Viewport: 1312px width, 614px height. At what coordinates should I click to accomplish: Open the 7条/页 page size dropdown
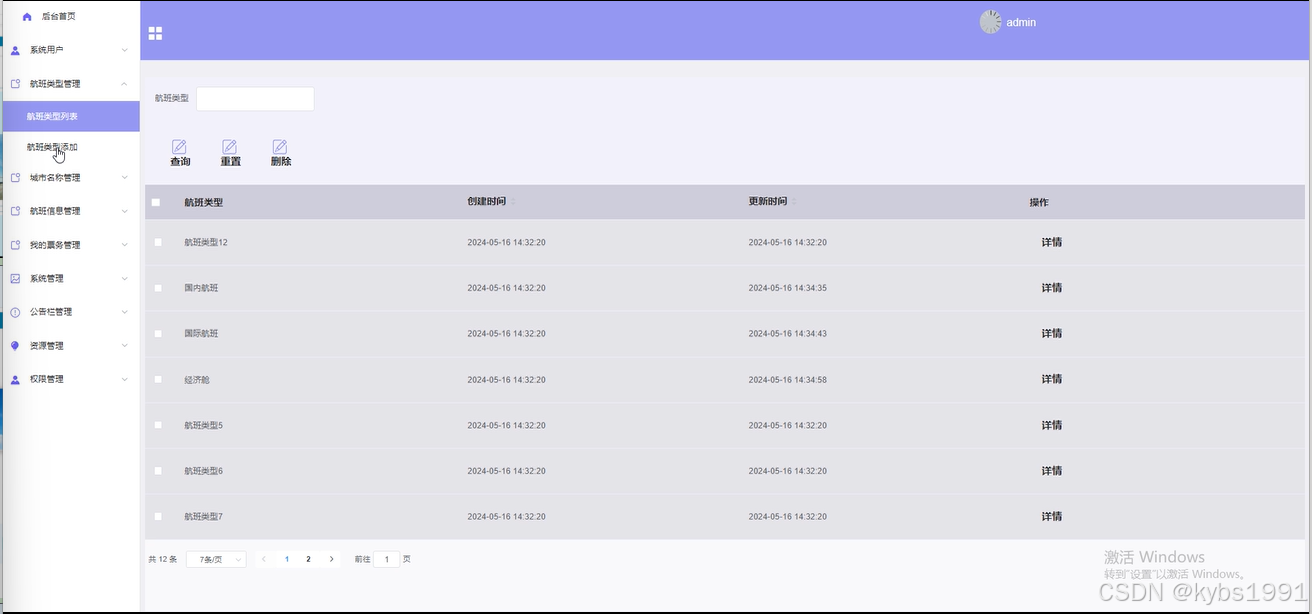click(x=216, y=560)
